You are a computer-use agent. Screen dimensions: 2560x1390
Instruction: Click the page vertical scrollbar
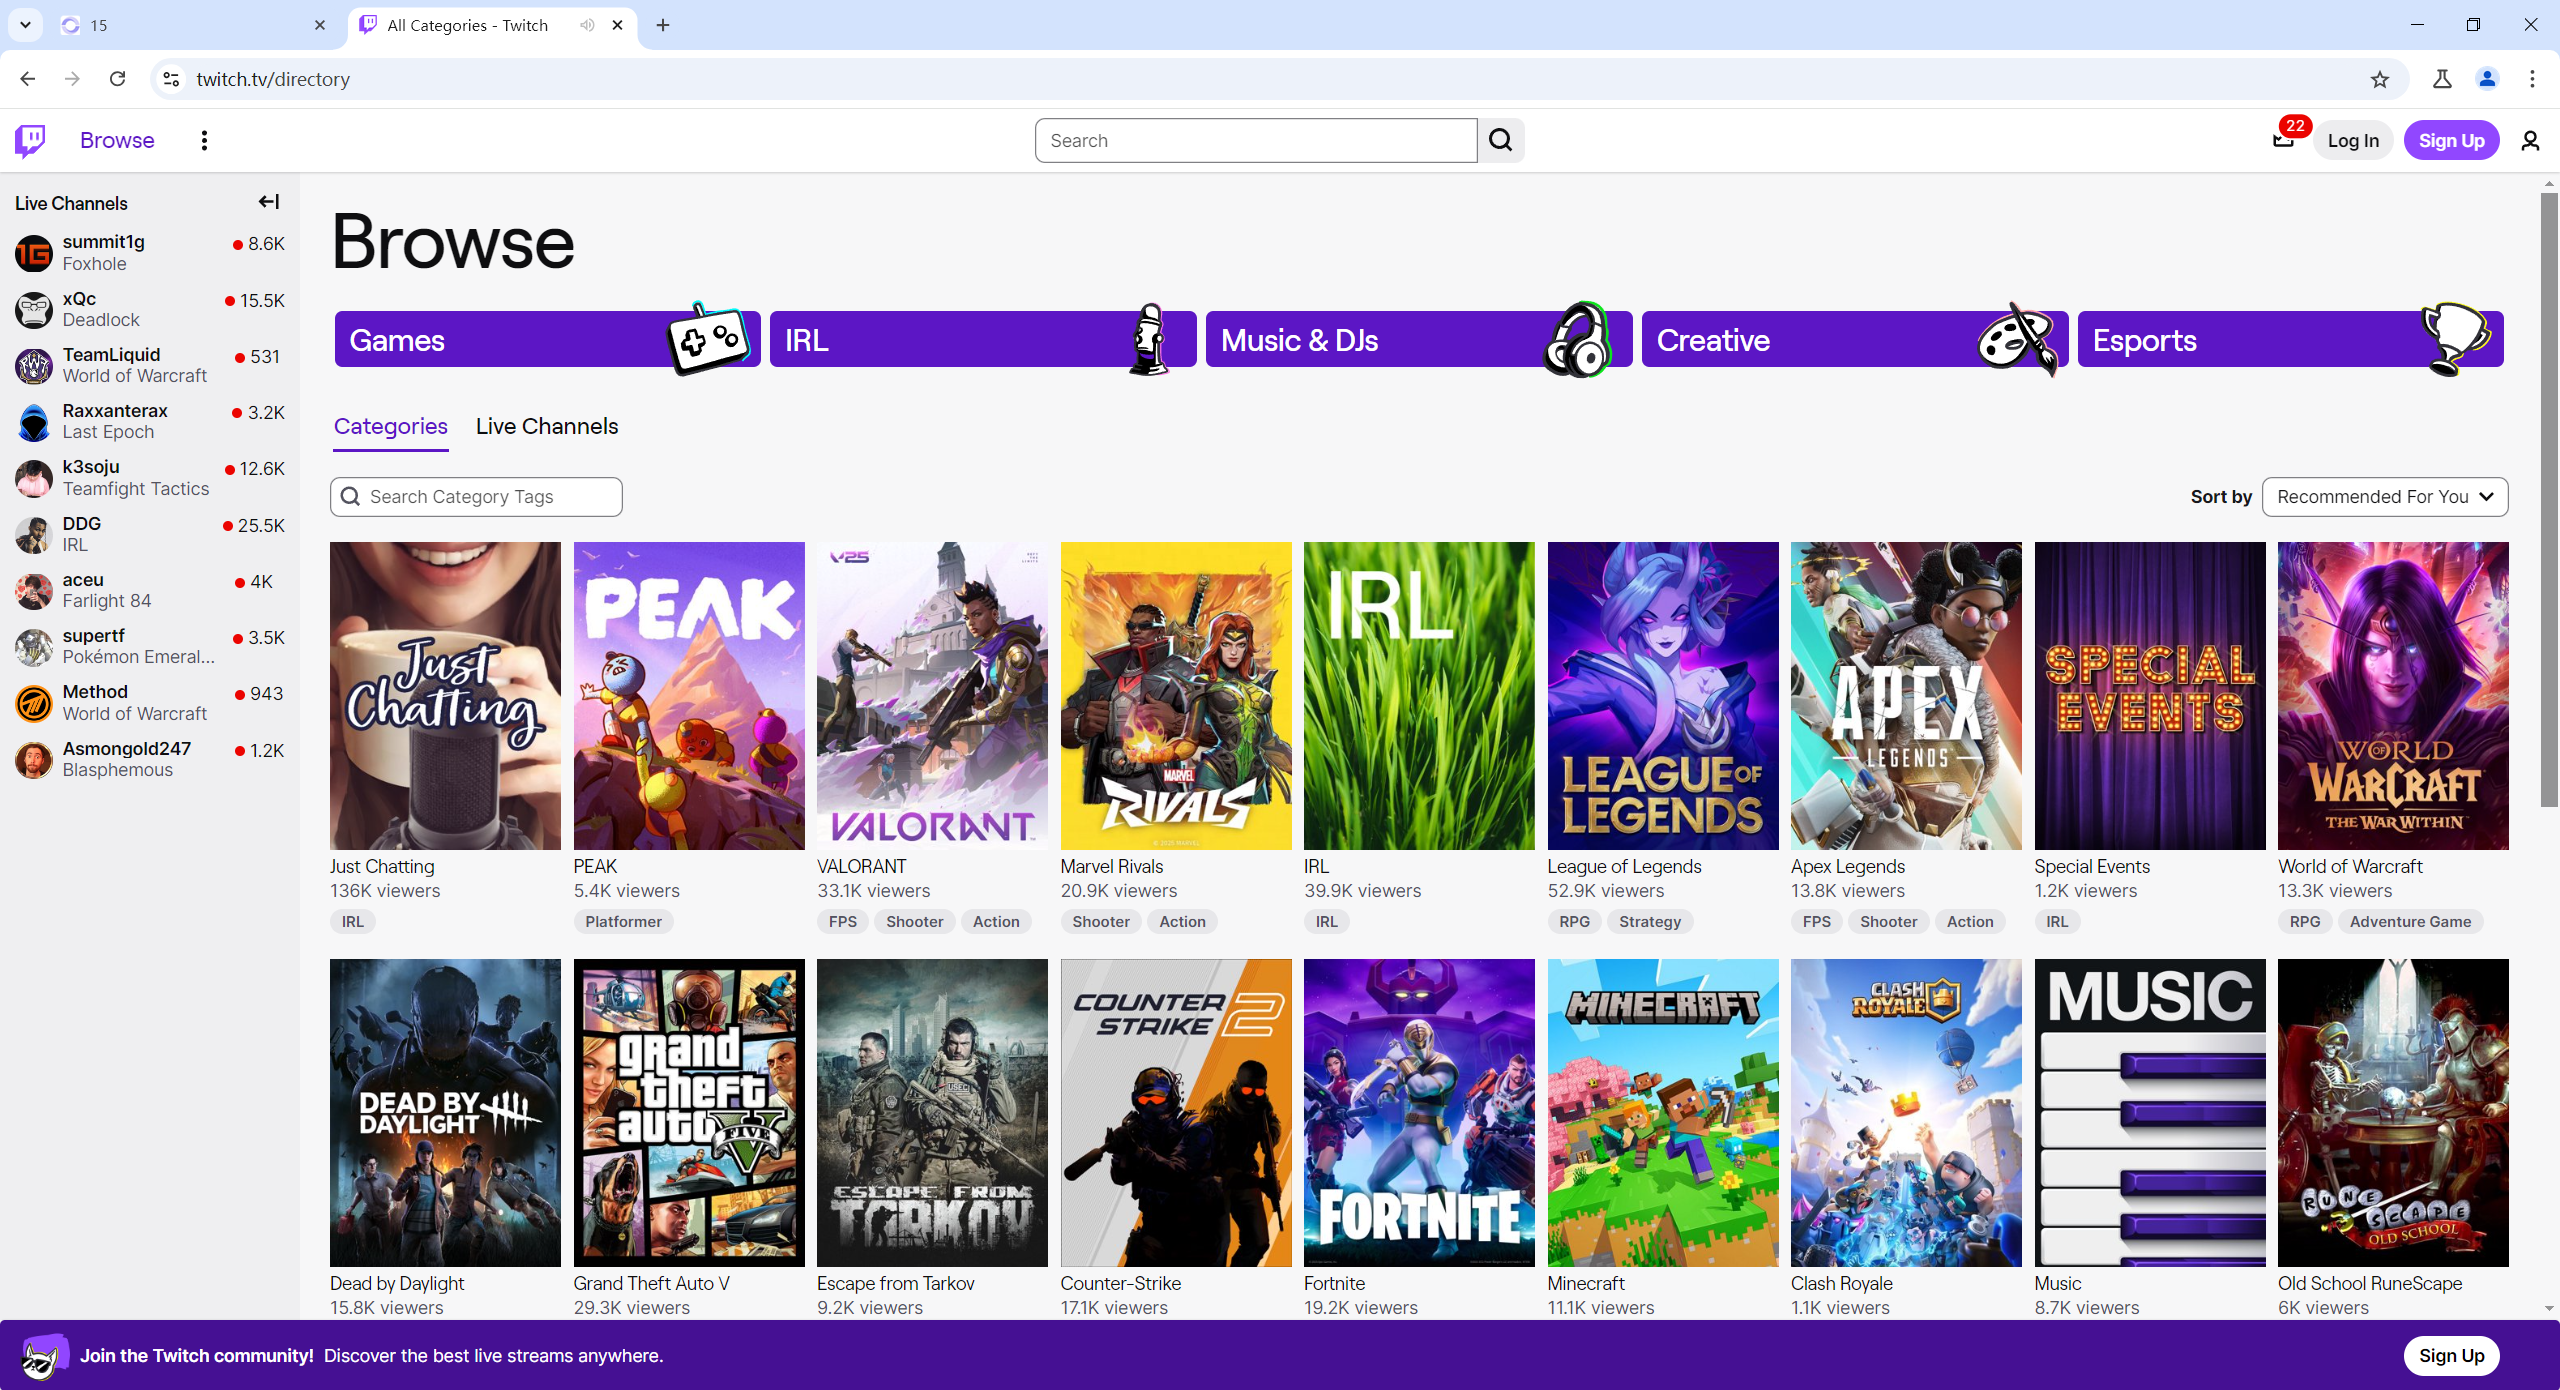(x=2548, y=500)
